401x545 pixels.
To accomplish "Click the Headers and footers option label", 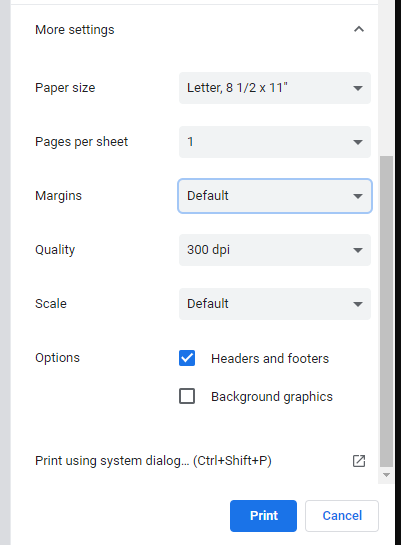I will [270, 358].
